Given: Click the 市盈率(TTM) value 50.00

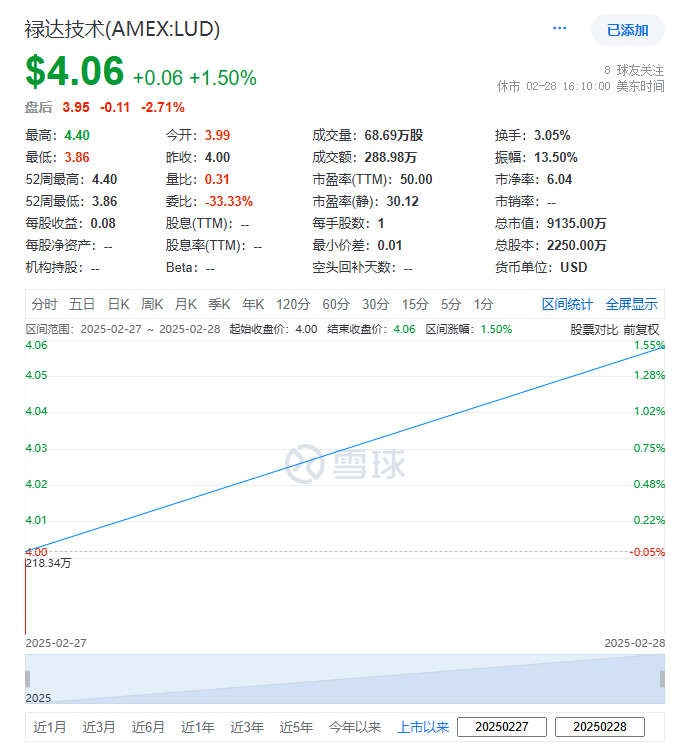Looking at the screenshot, I should click(x=416, y=180).
